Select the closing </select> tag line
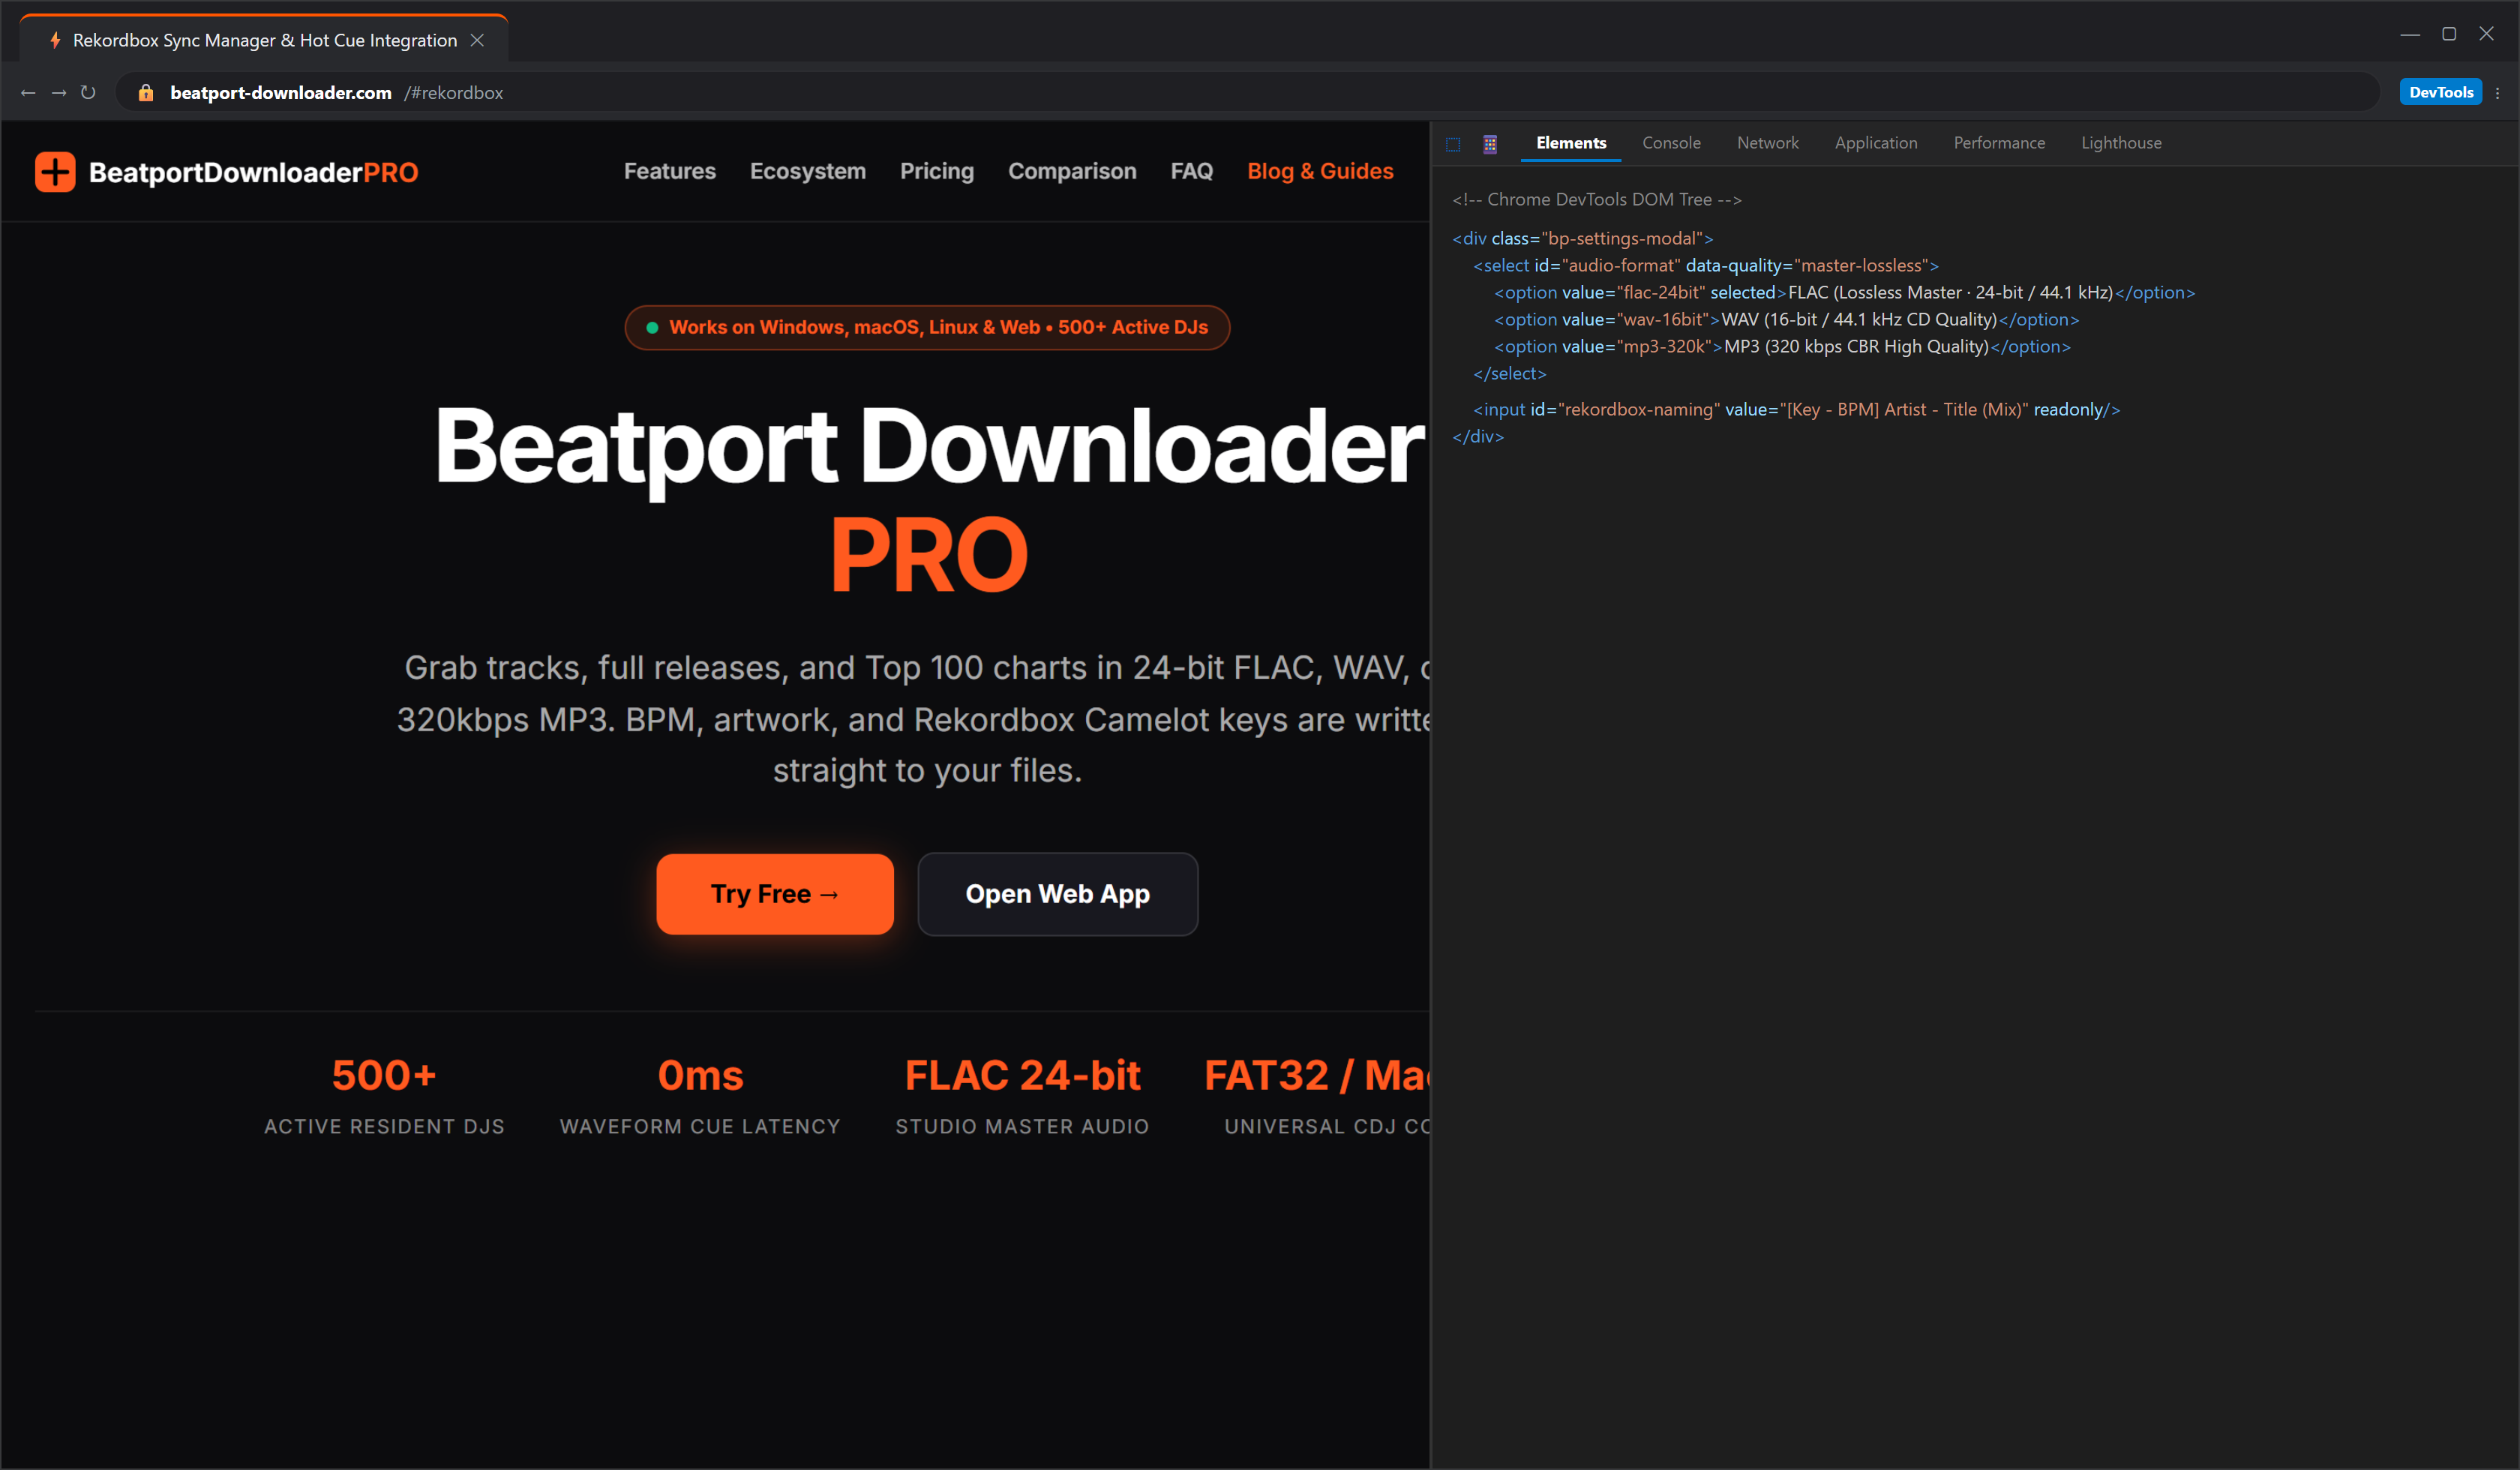The width and height of the screenshot is (2520, 1470). point(1510,373)
